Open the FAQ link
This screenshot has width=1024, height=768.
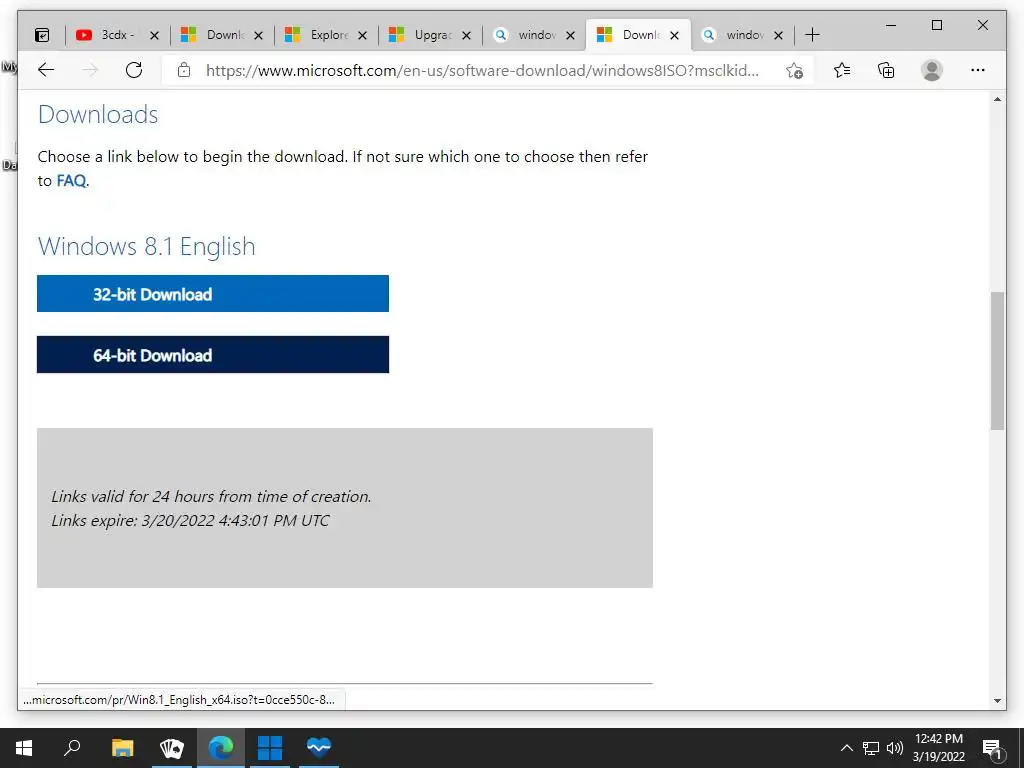(71, 181)
